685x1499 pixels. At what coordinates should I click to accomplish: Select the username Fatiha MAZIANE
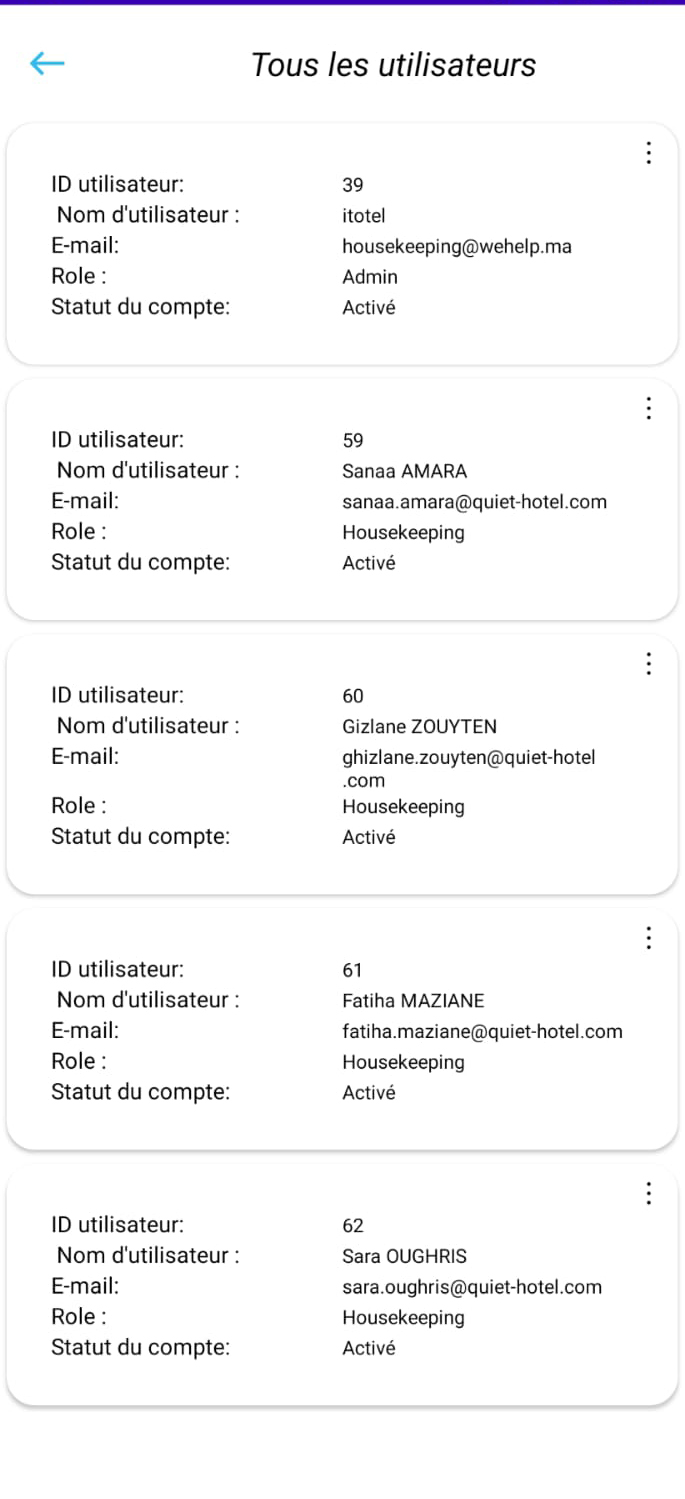pyautogui.click(x=413, y=1001)
